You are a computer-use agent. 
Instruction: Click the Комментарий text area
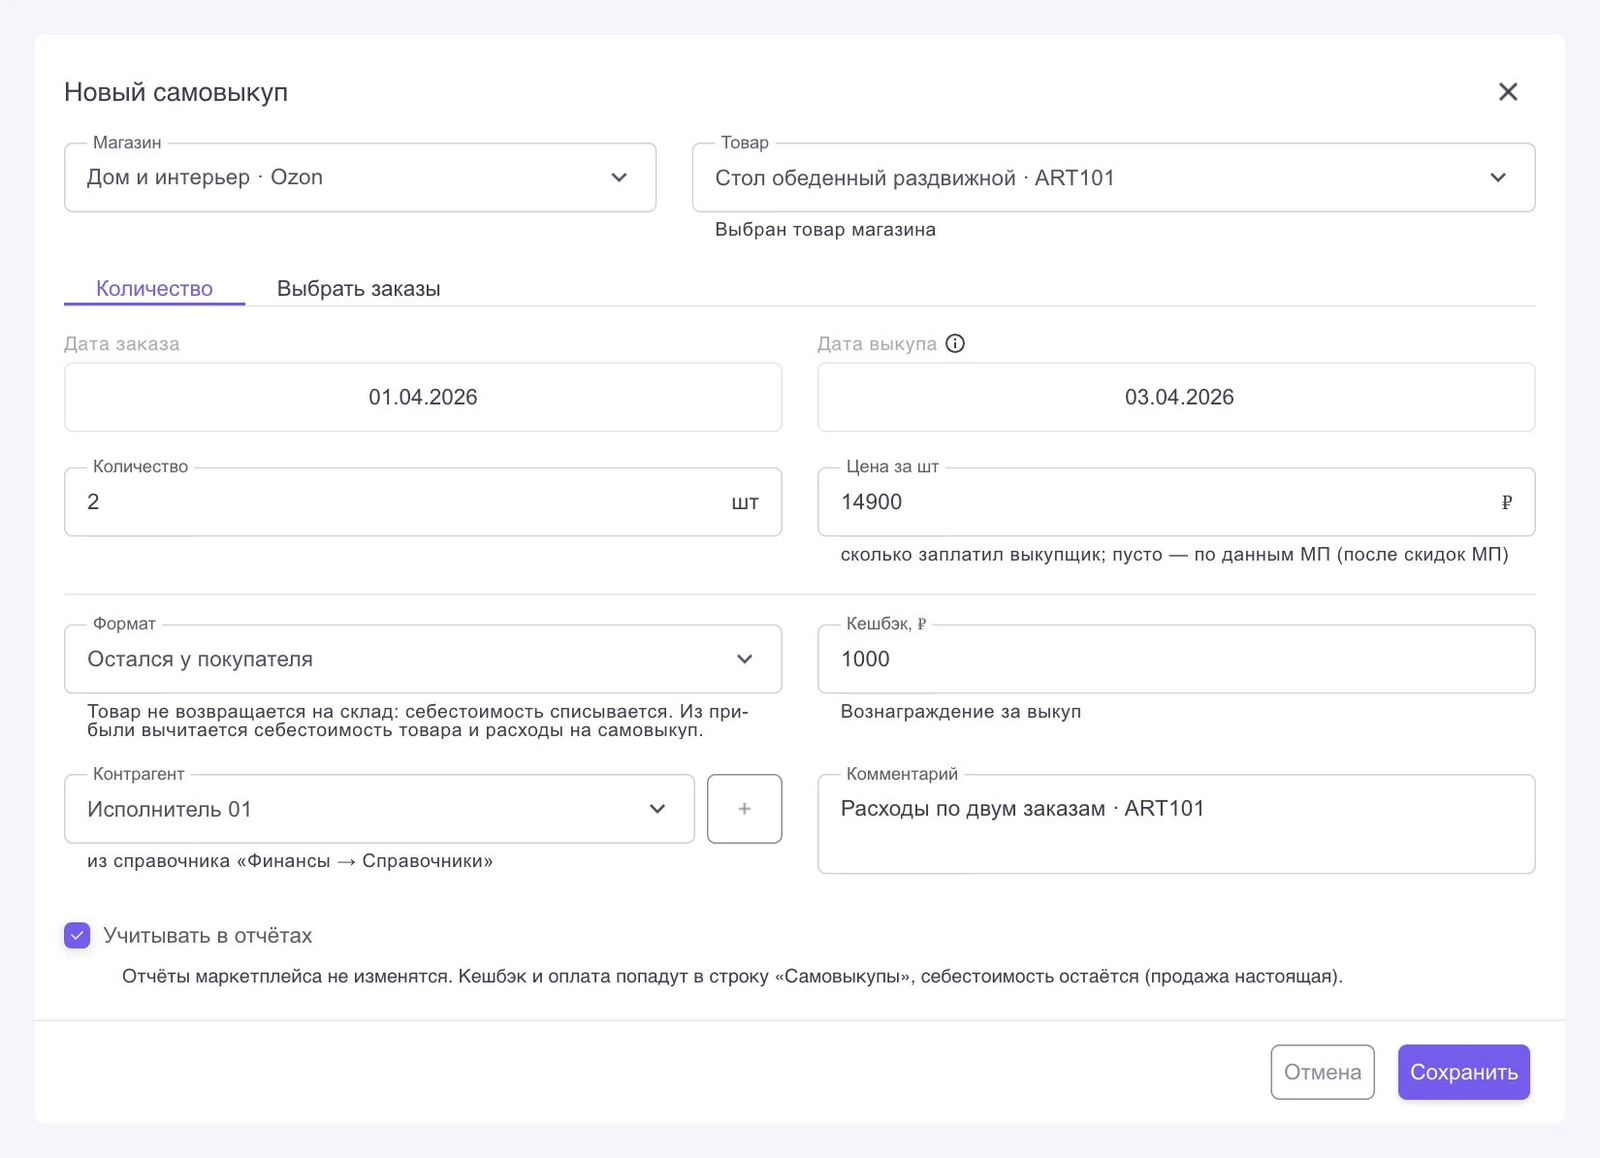tap(1176, 824)
